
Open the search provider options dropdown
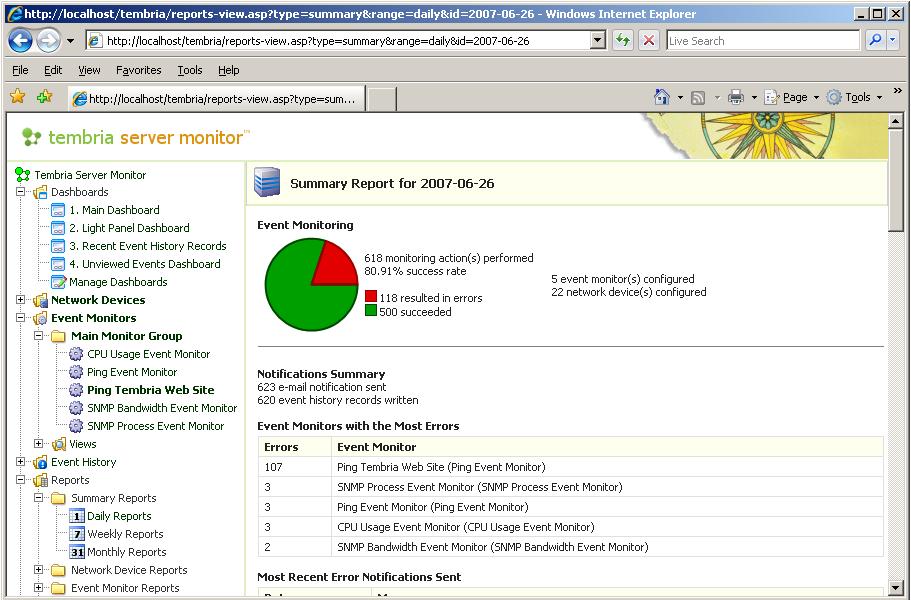892,41
